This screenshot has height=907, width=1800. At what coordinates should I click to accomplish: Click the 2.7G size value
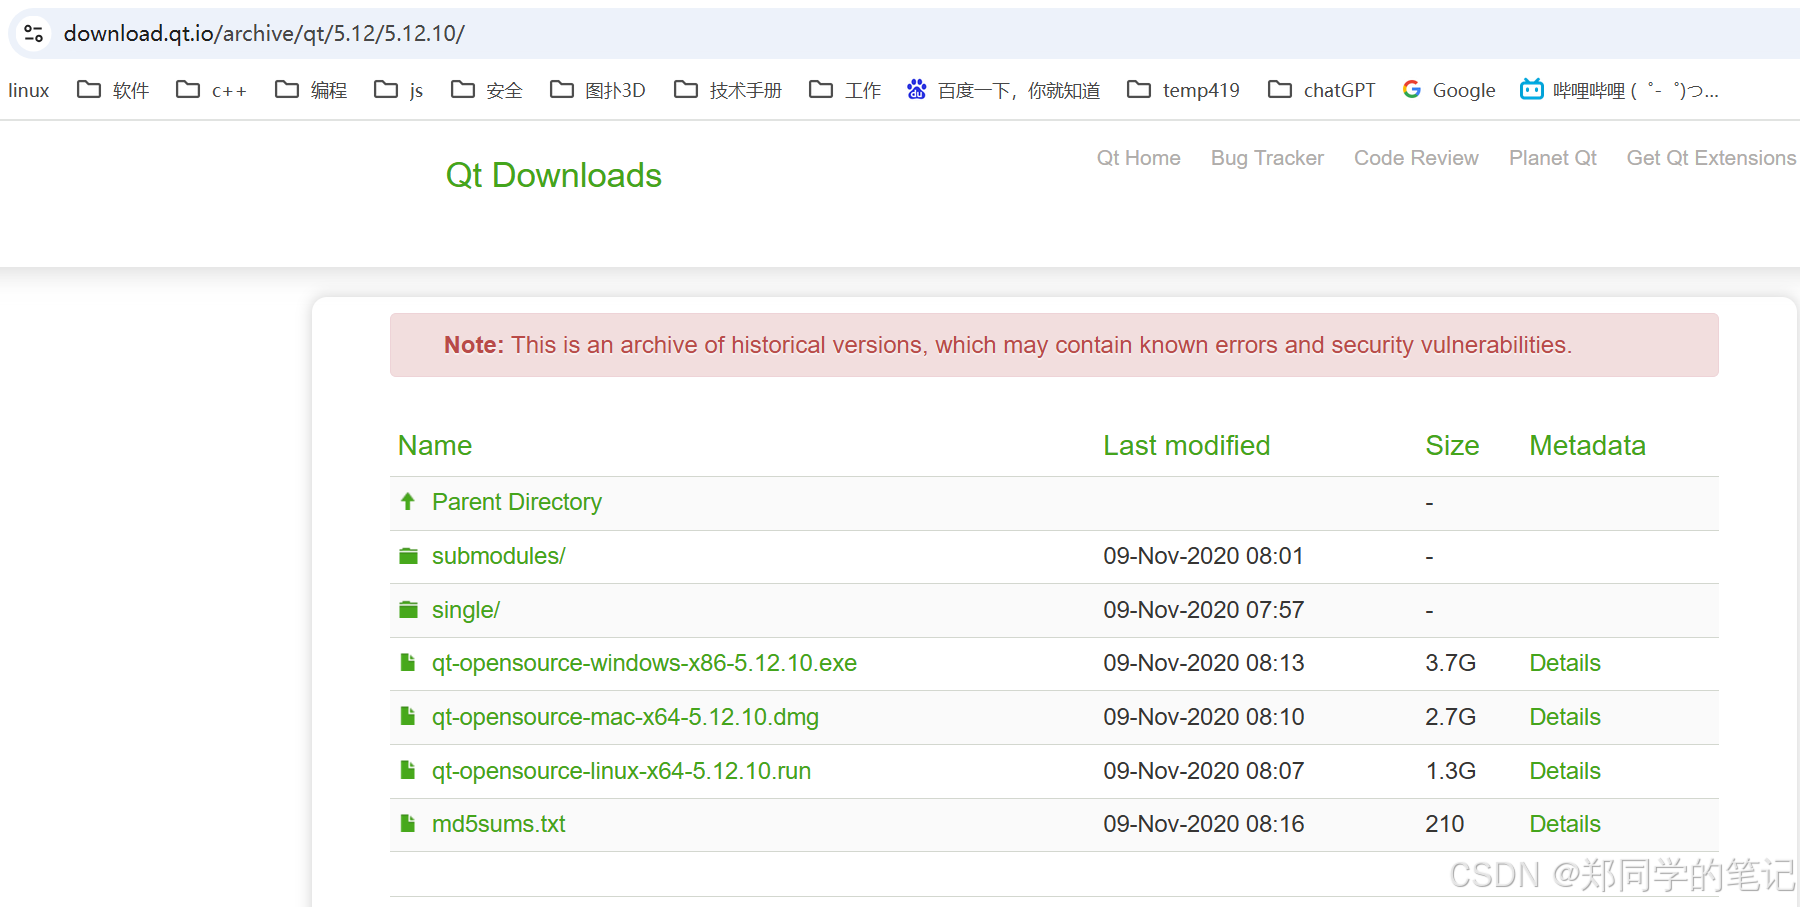tap(1450, 717)
